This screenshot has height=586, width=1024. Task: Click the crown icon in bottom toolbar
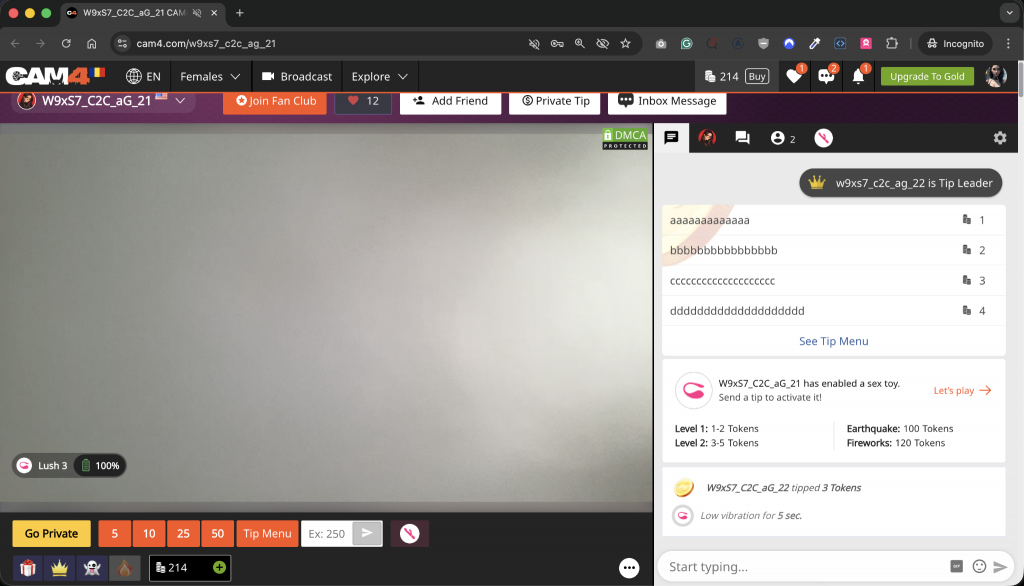[x=59, y=567]
